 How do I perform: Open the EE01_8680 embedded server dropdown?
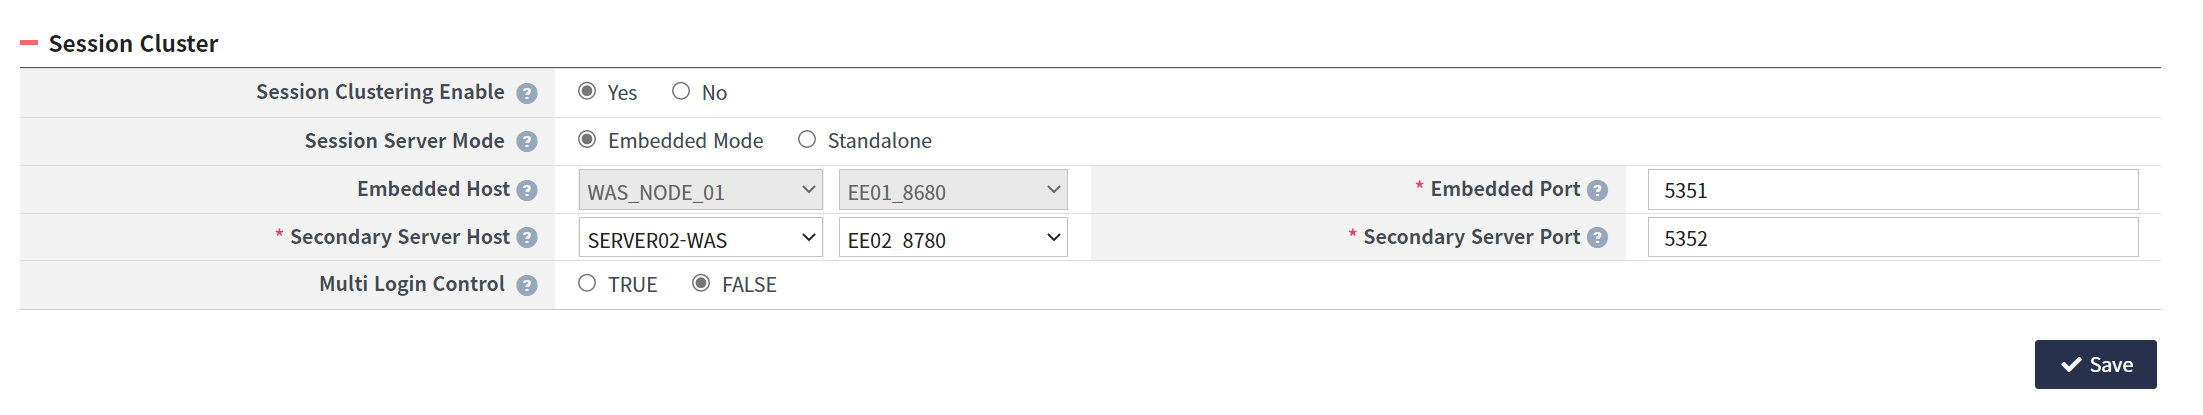pyautogui.click(x=952, y=190)
